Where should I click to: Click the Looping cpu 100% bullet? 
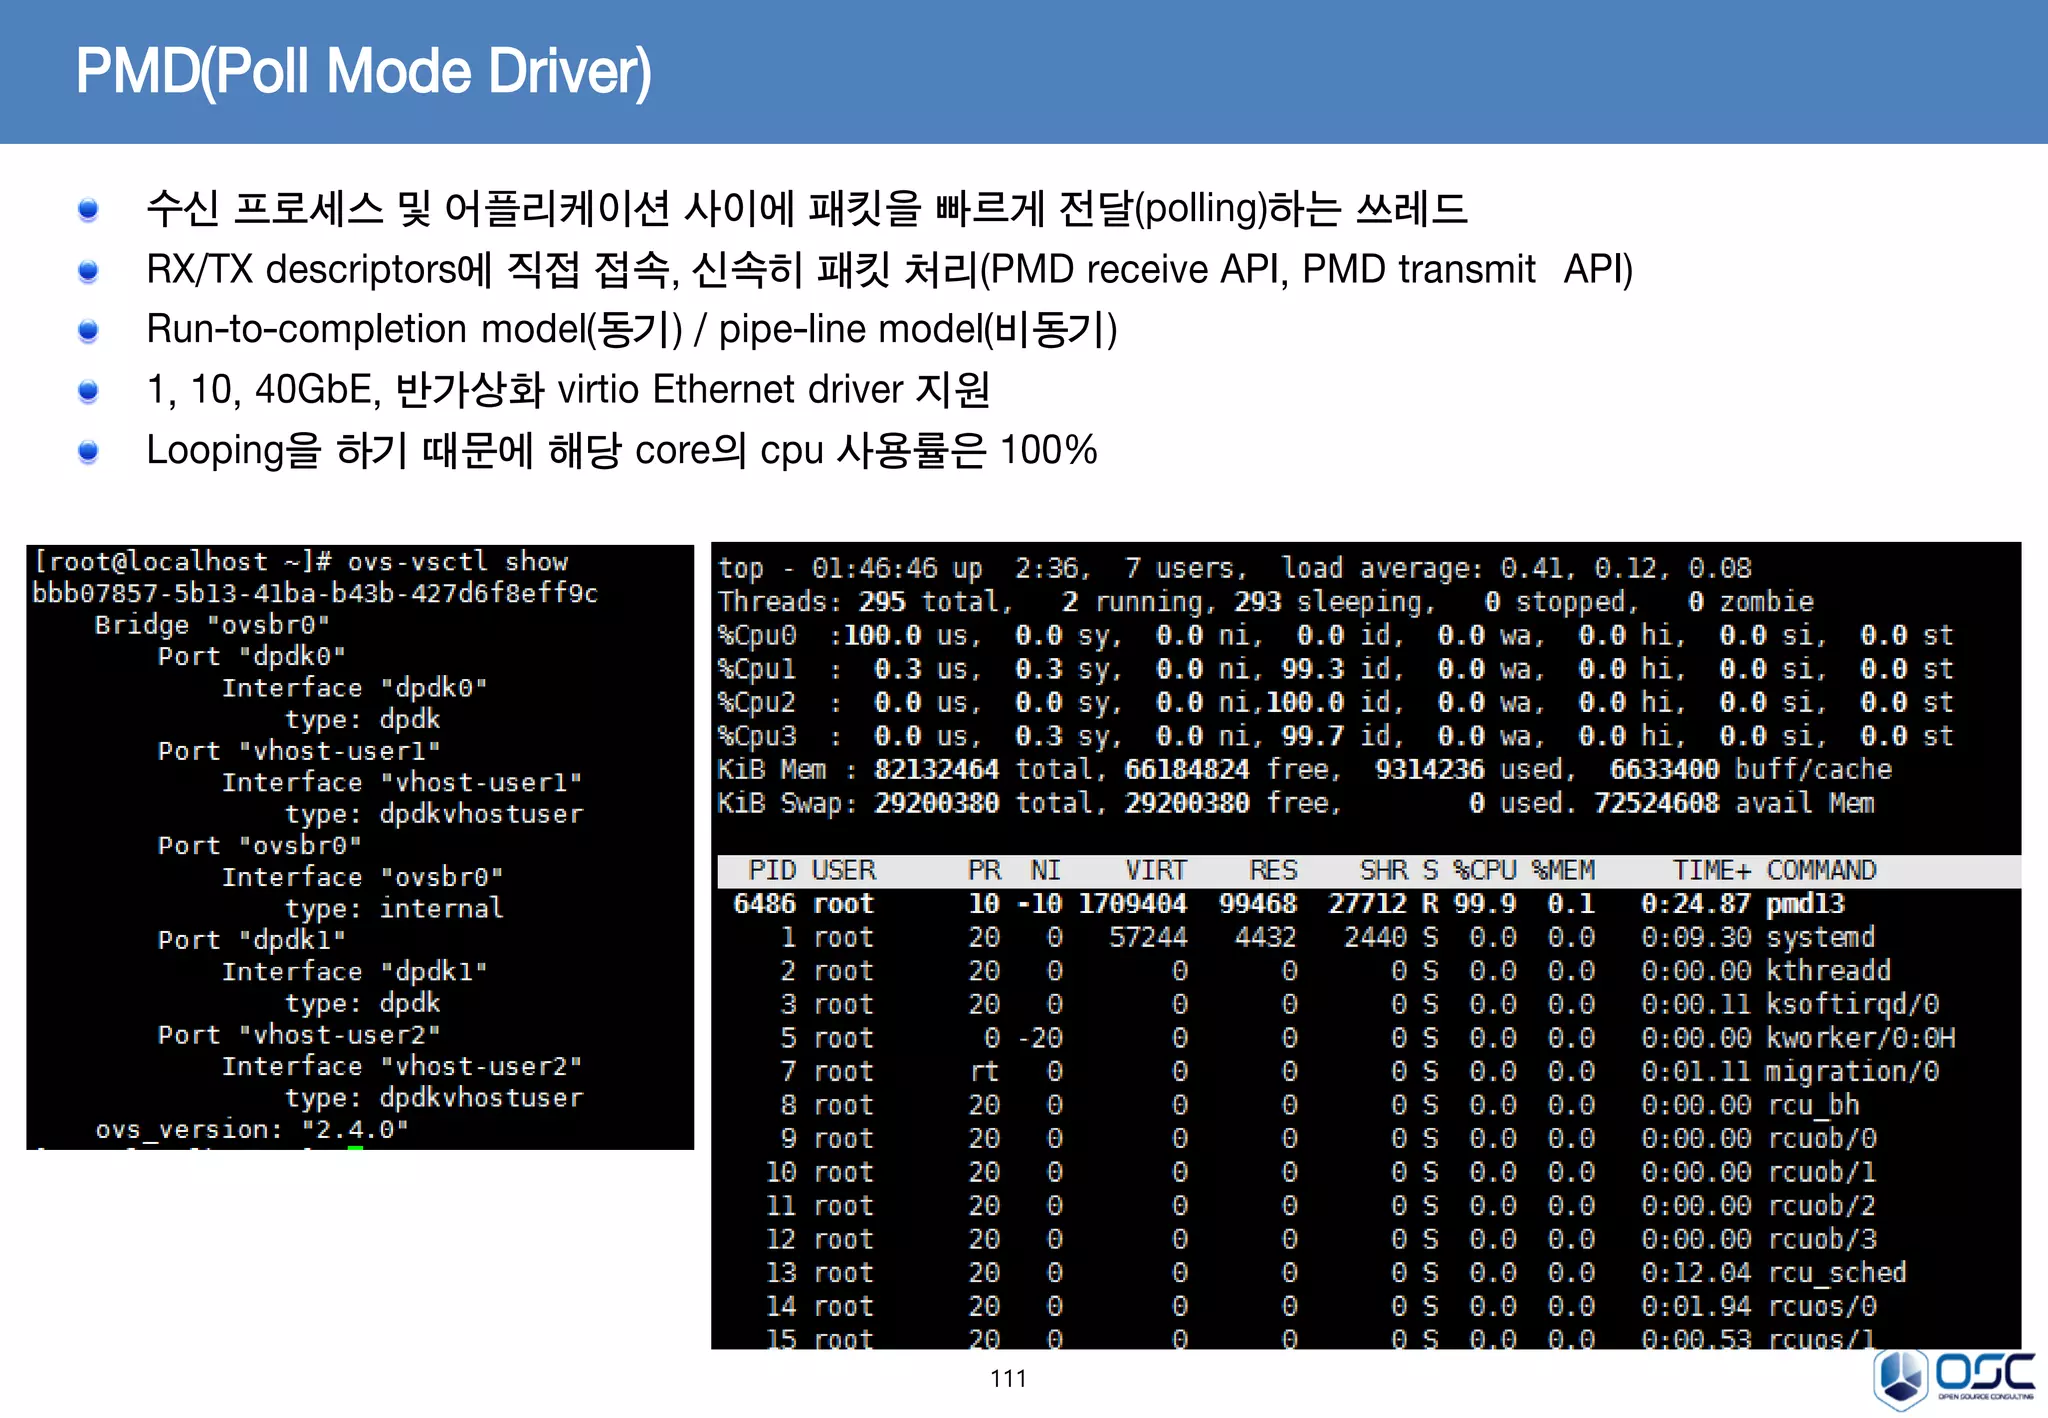click(622, 450)
